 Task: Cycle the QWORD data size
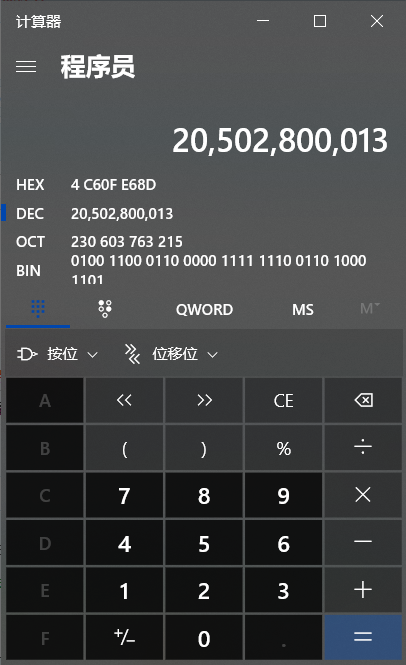(204, 310)
